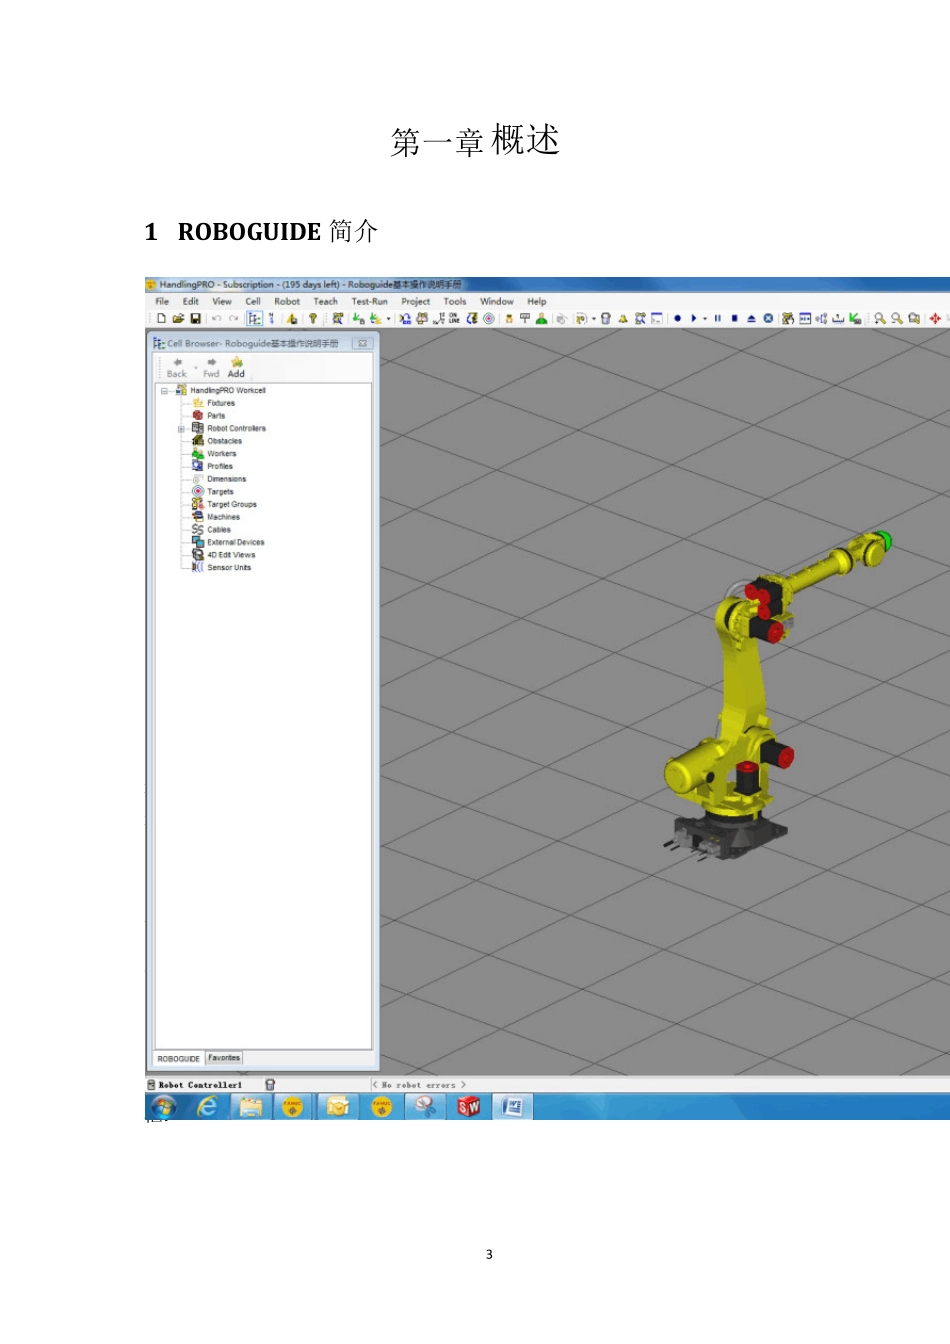Click the Save diskette toolbar icon
The height and width of the screenshot is (1344, 950).
click(x=195, y=319)
